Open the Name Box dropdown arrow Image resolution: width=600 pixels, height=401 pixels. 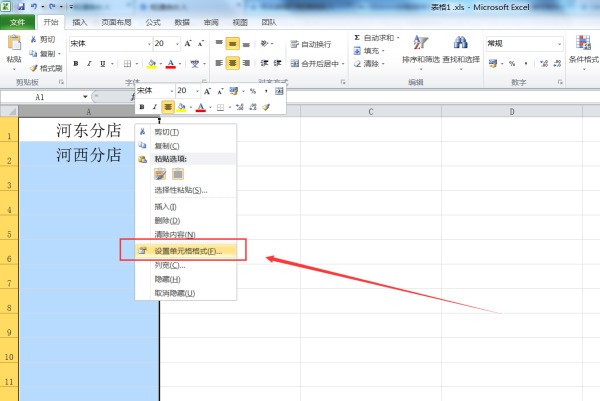point(85,97)
